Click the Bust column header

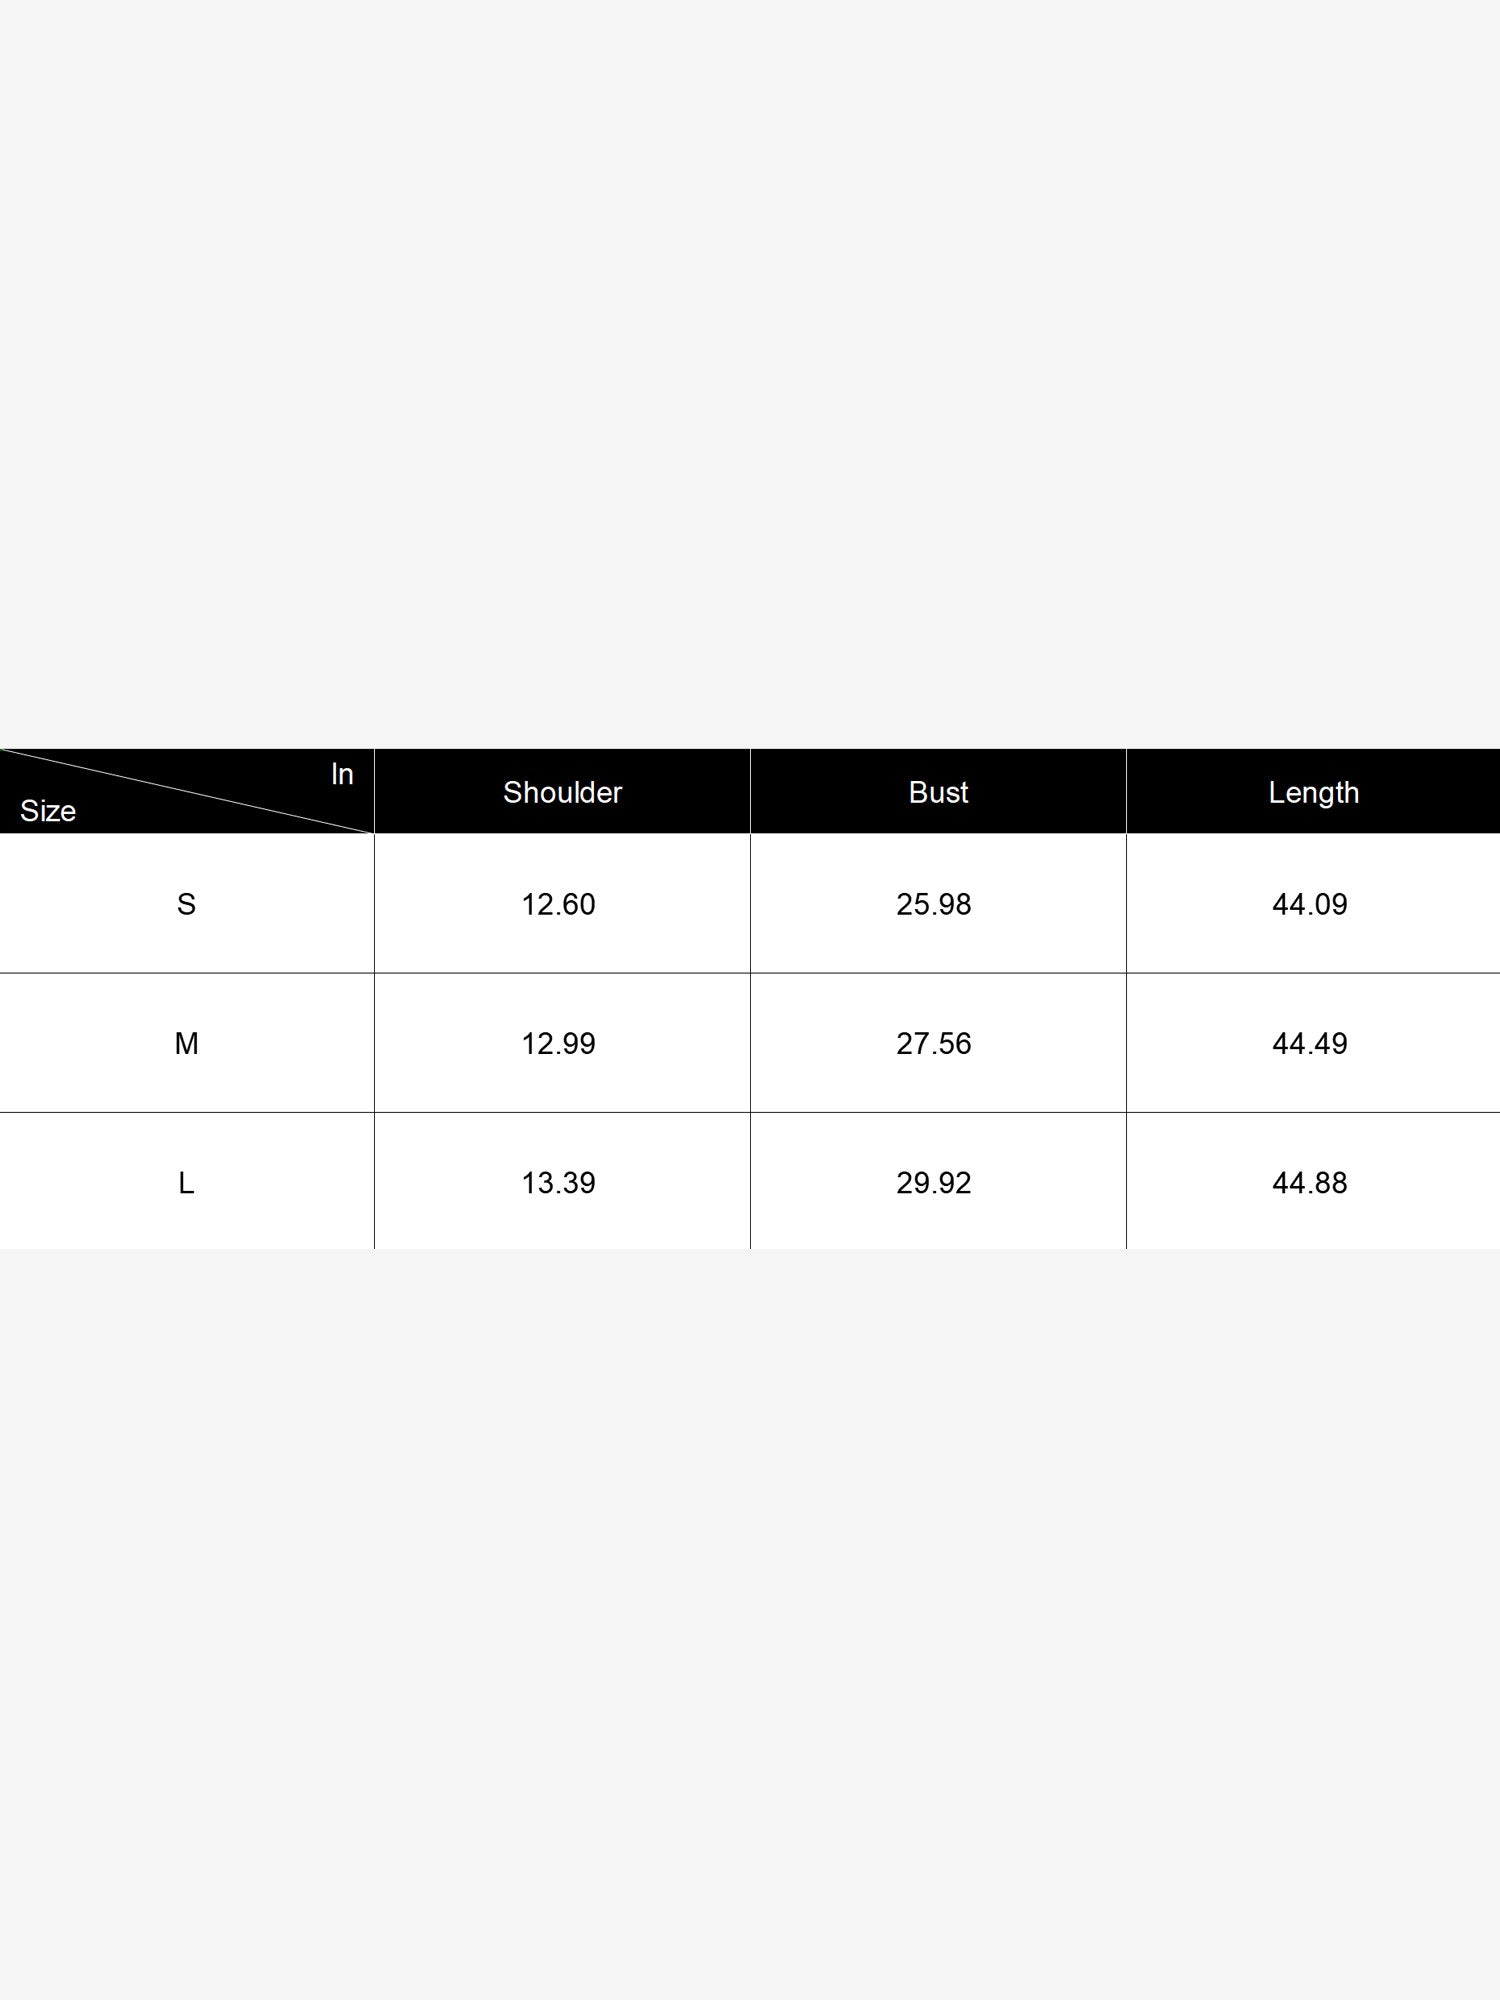coord(938,792)
